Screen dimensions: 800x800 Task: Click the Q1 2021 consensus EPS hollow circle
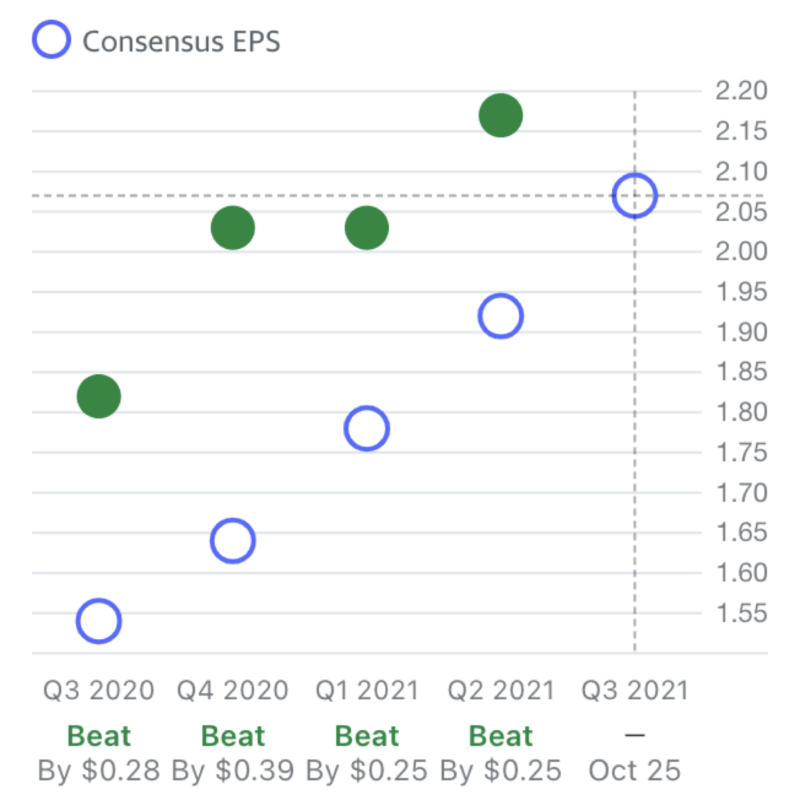coord(367,428)
